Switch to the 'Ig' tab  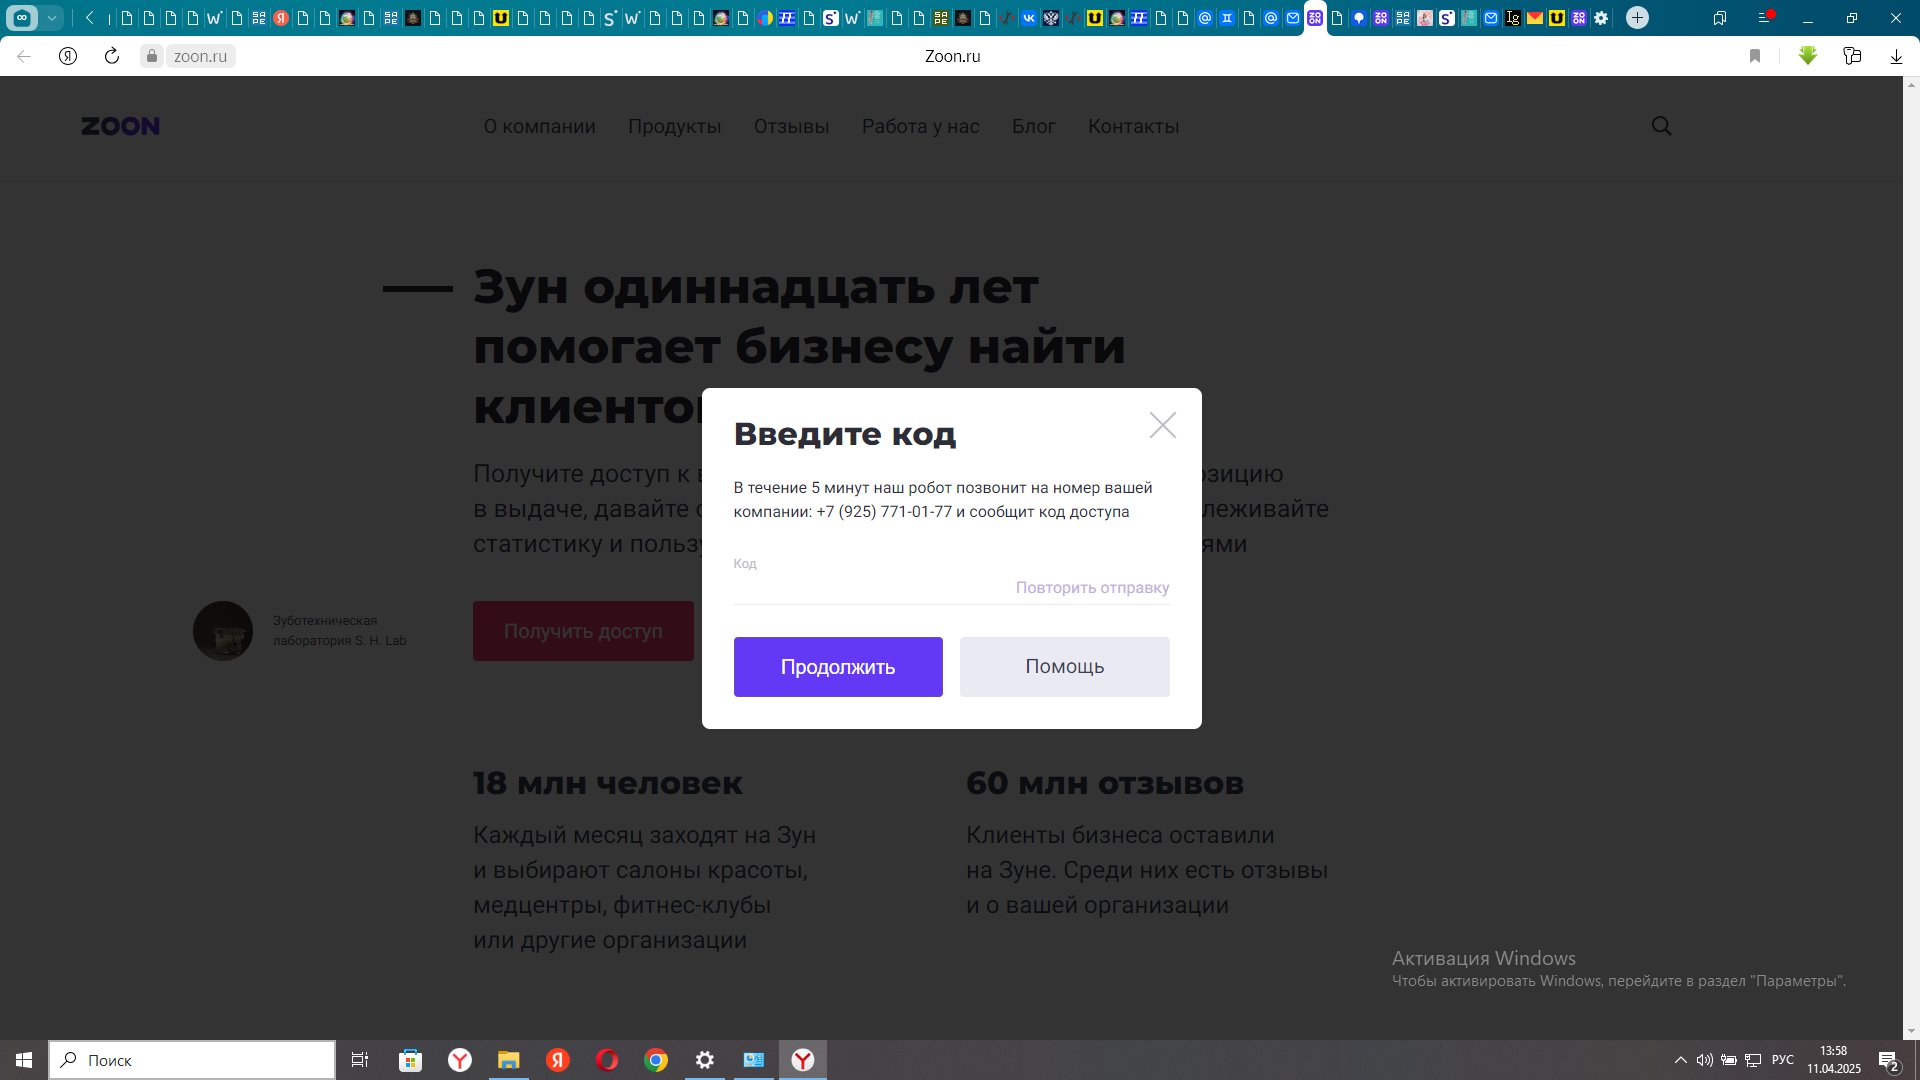click(1513, 18)
